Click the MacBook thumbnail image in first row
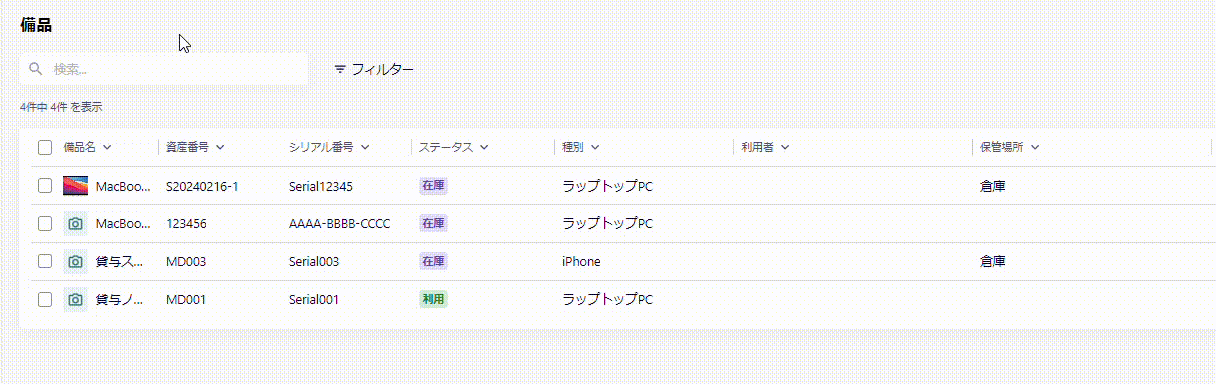Viewport: 1216px width, 384px height. coord(75,186)
